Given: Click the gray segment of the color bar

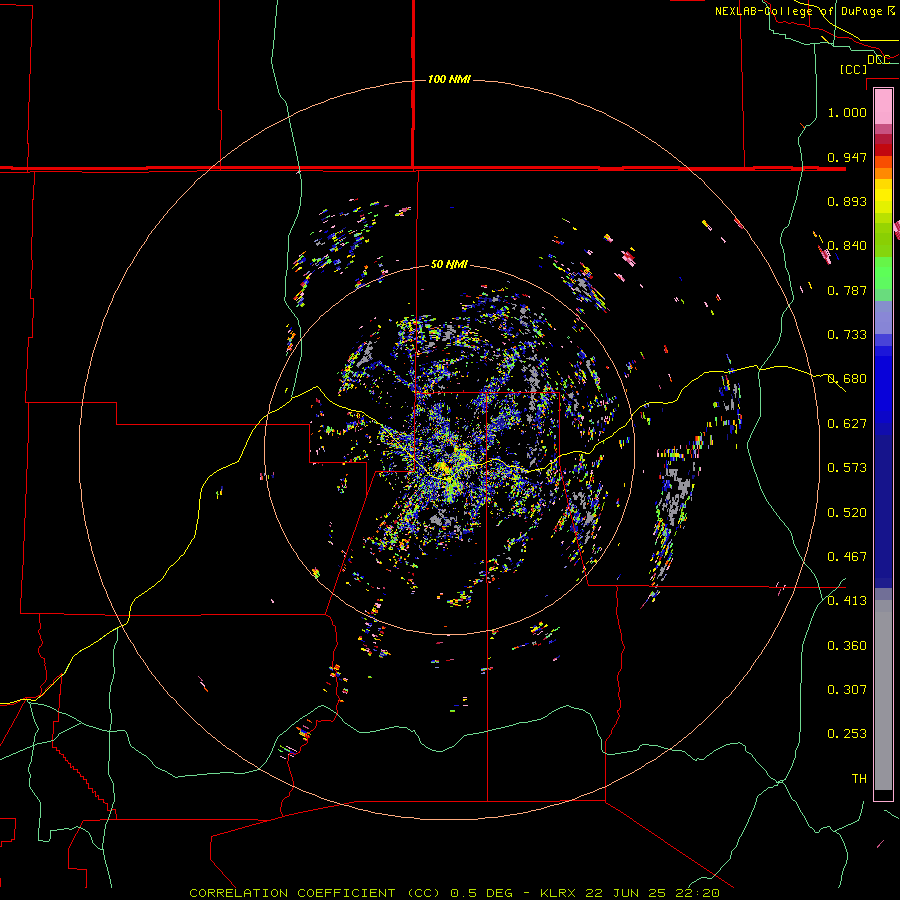Looking at the screenshot, I should point(883,695).
